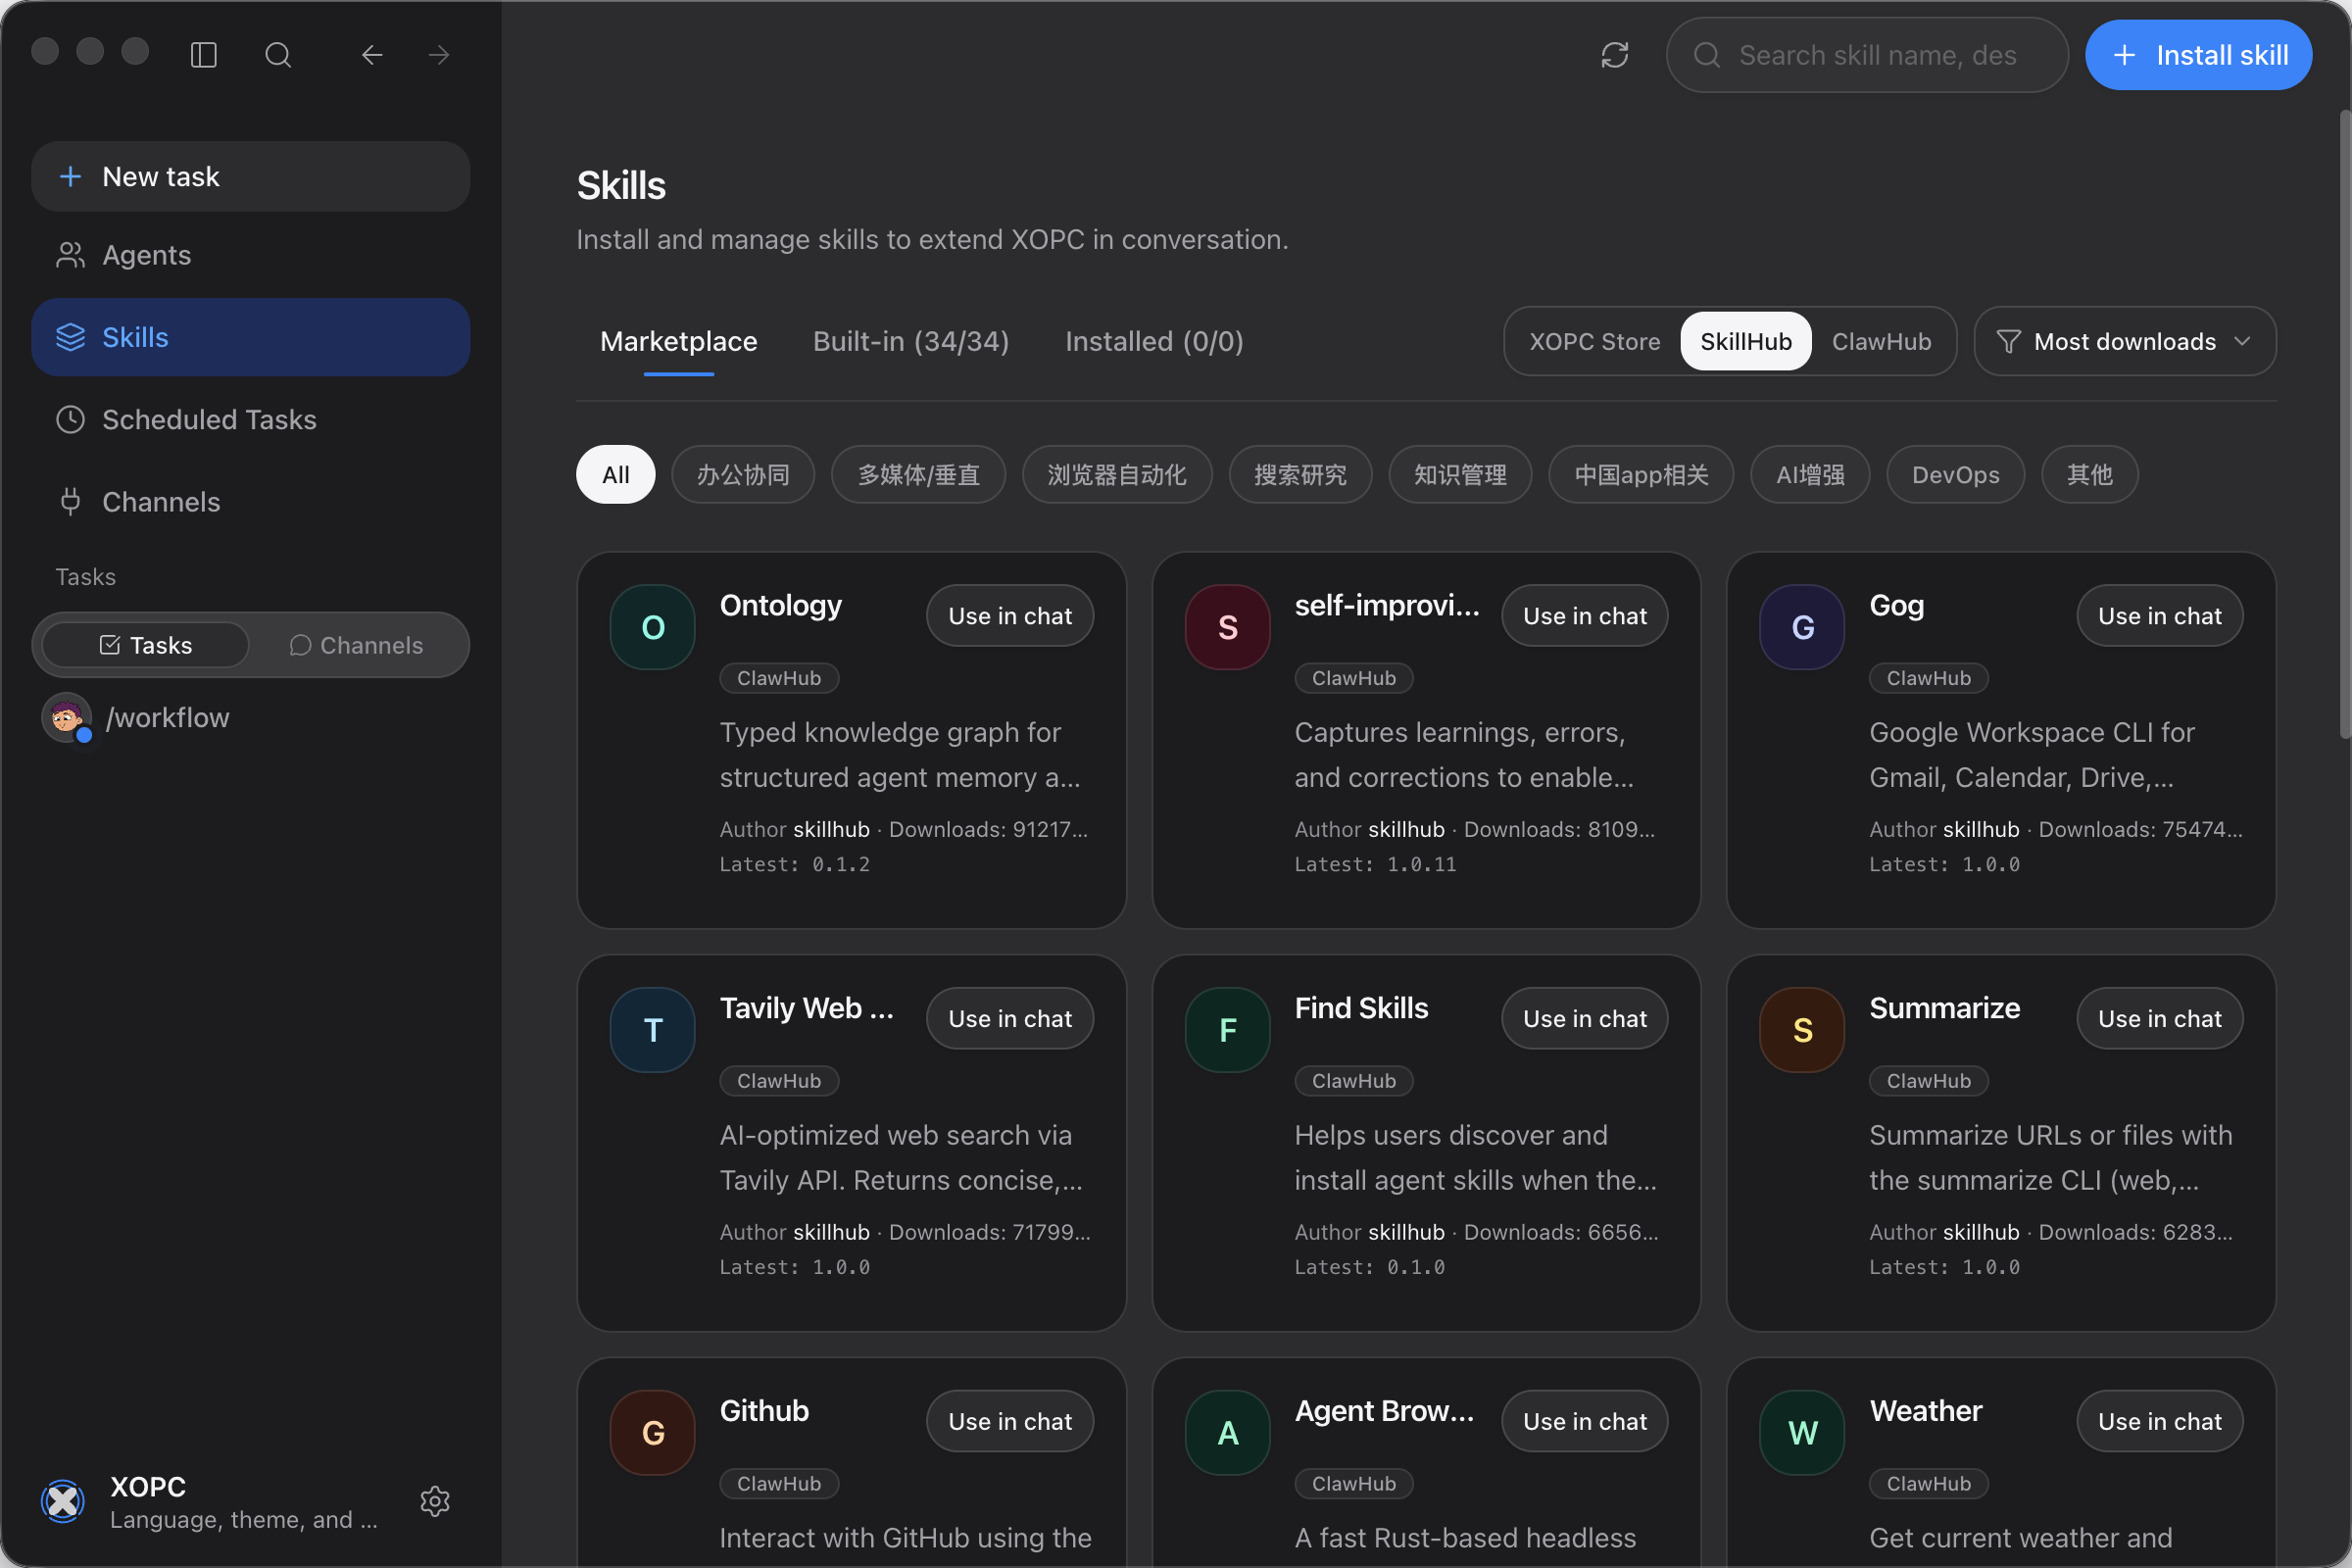
Task: Click the skills list vertical scrollbar
Action: click(2344, 425)
